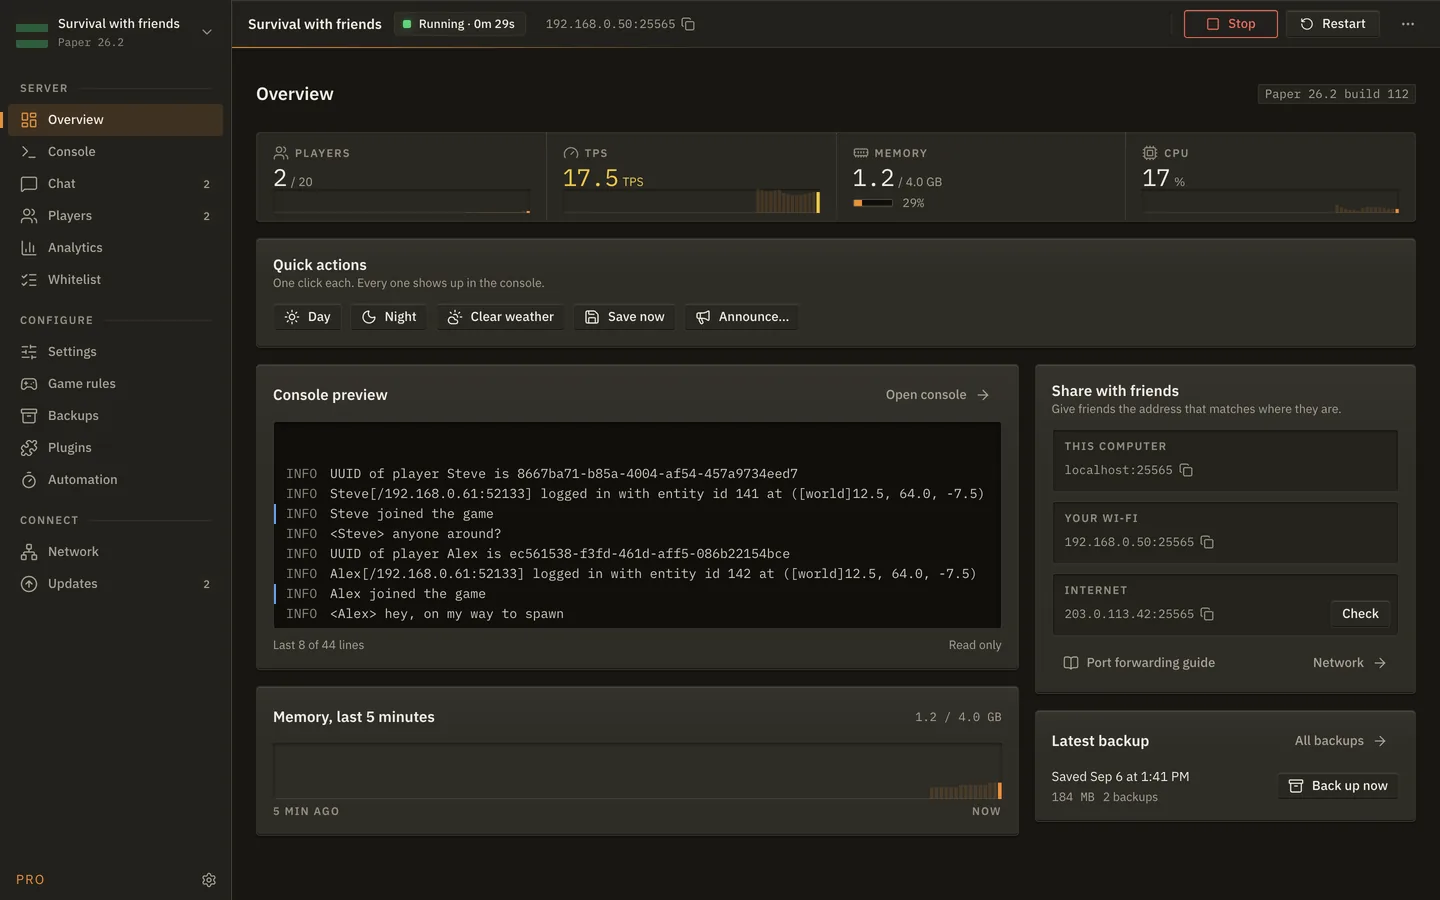Copy the Wi-Fi address 192.168.0.50:25565

click(x=1207, y=542)
